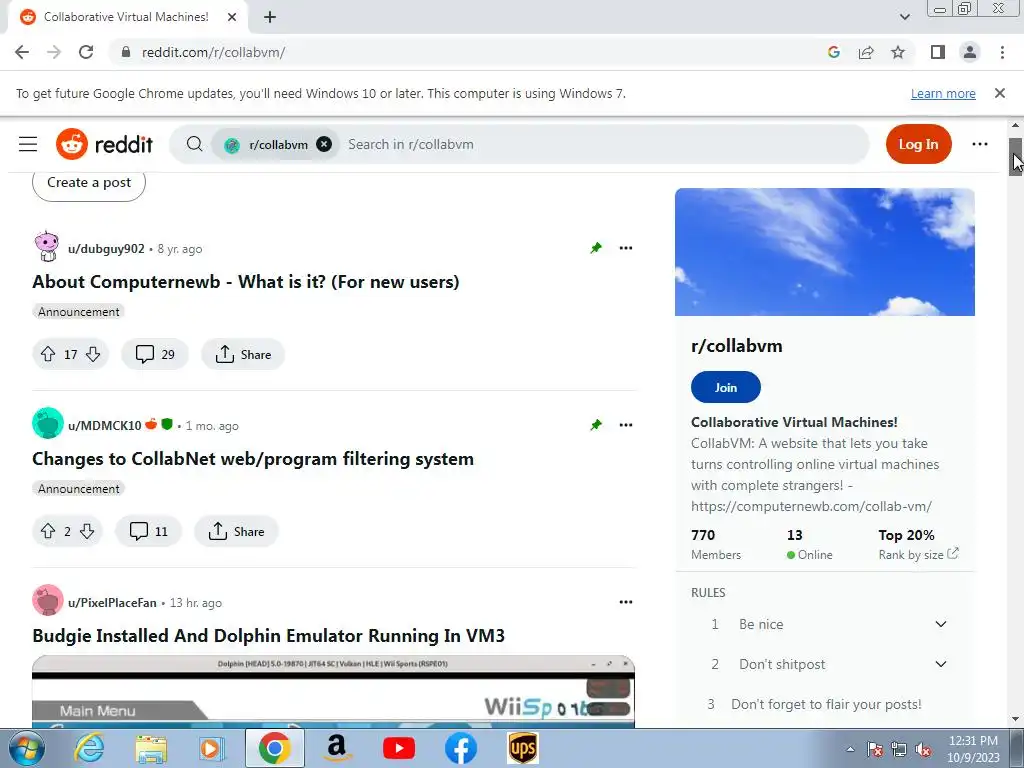1024x768 pixels.
Task: Click the browser Back arrow
Action: tap(22, 52)
